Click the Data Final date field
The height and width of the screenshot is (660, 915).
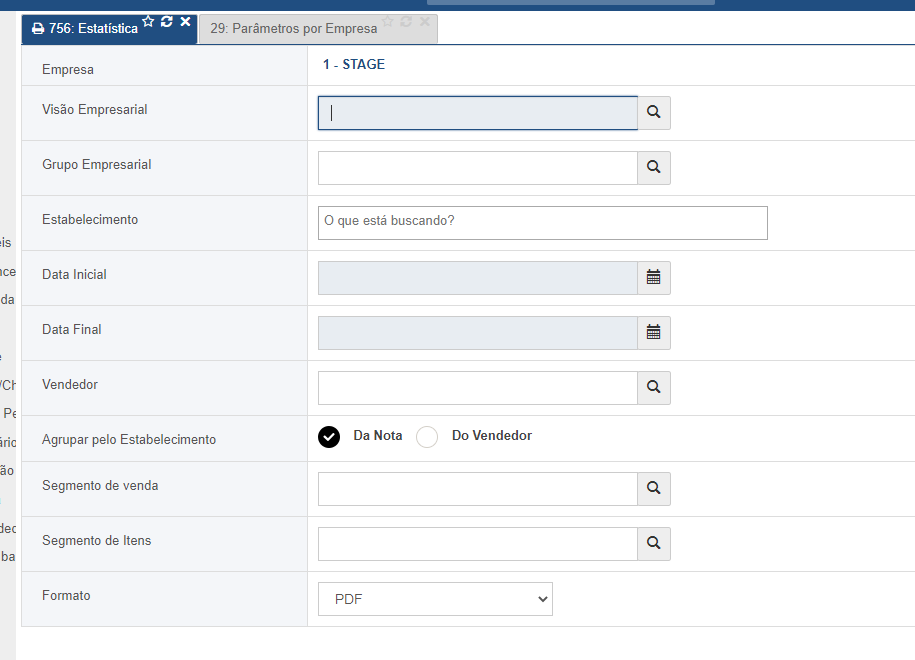478,333
